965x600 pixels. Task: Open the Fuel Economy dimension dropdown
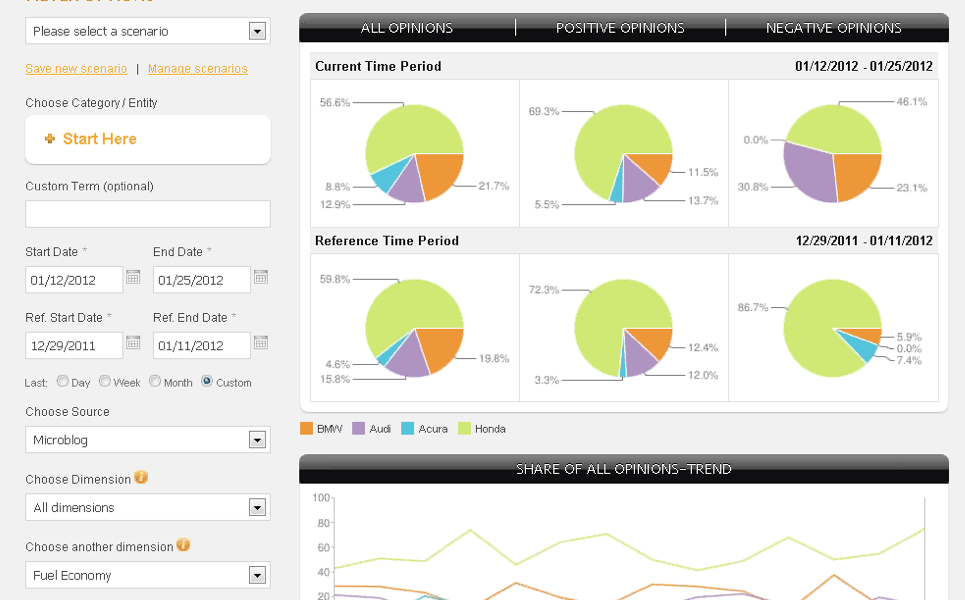click(257, 575)
